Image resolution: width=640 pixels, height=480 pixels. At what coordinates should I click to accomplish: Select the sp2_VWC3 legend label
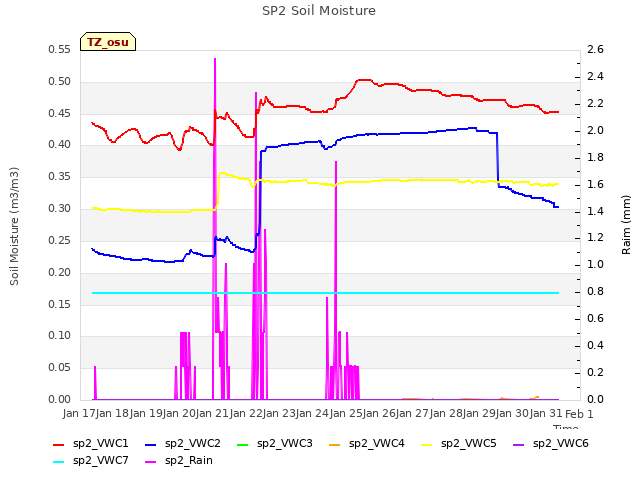point(284,444)
